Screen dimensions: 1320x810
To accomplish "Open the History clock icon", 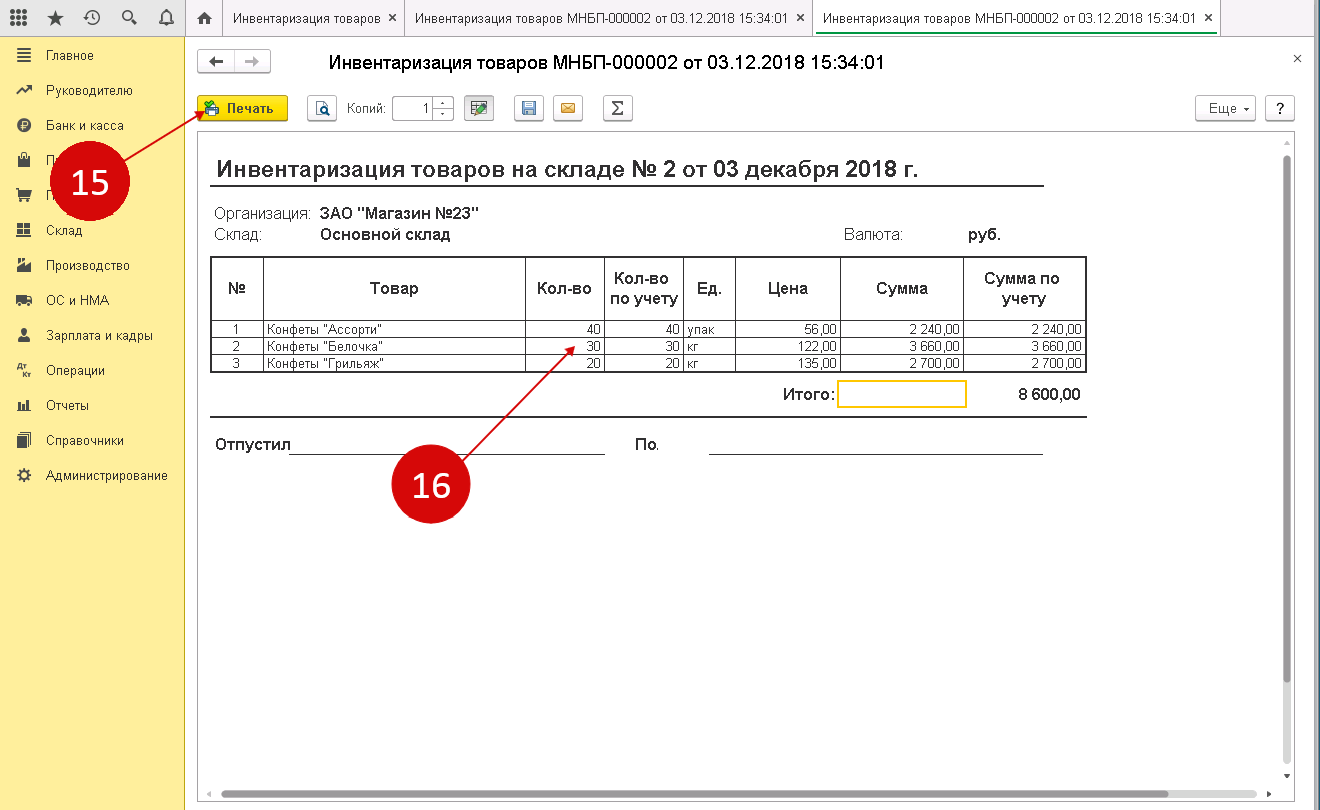I will tap(92, 18).
